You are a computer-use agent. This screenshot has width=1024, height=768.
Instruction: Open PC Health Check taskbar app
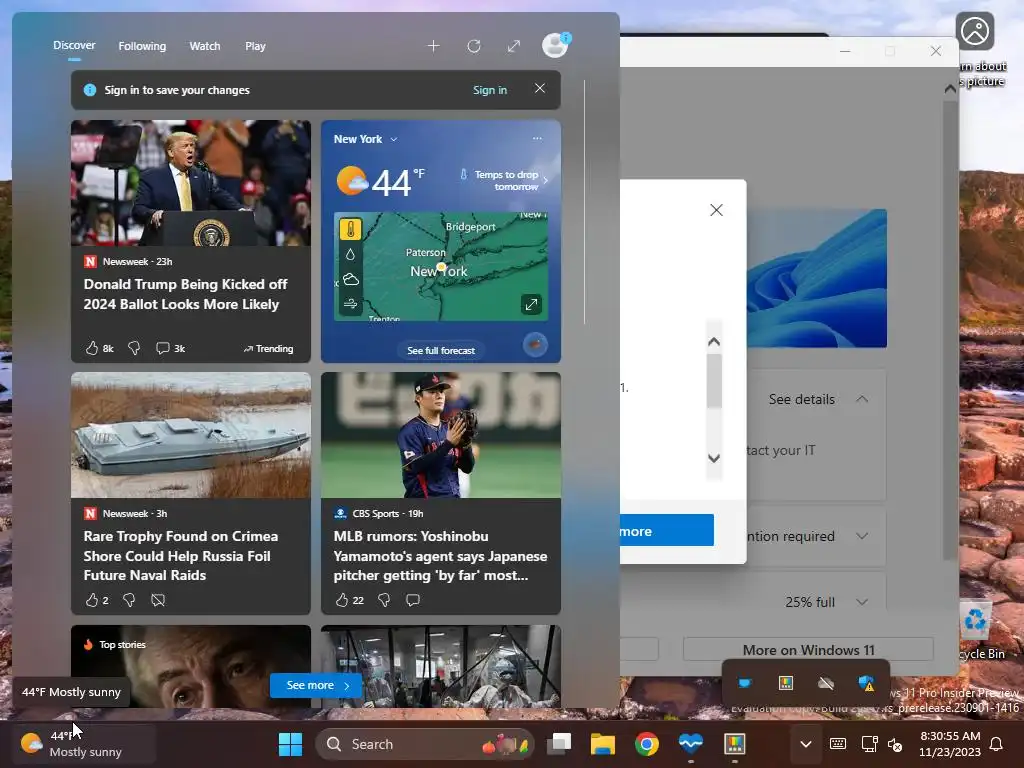[690, 744]
